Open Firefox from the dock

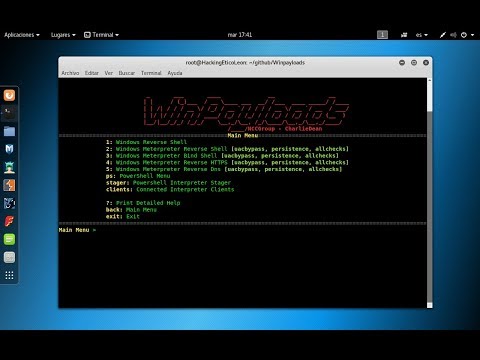click(9, 95)
